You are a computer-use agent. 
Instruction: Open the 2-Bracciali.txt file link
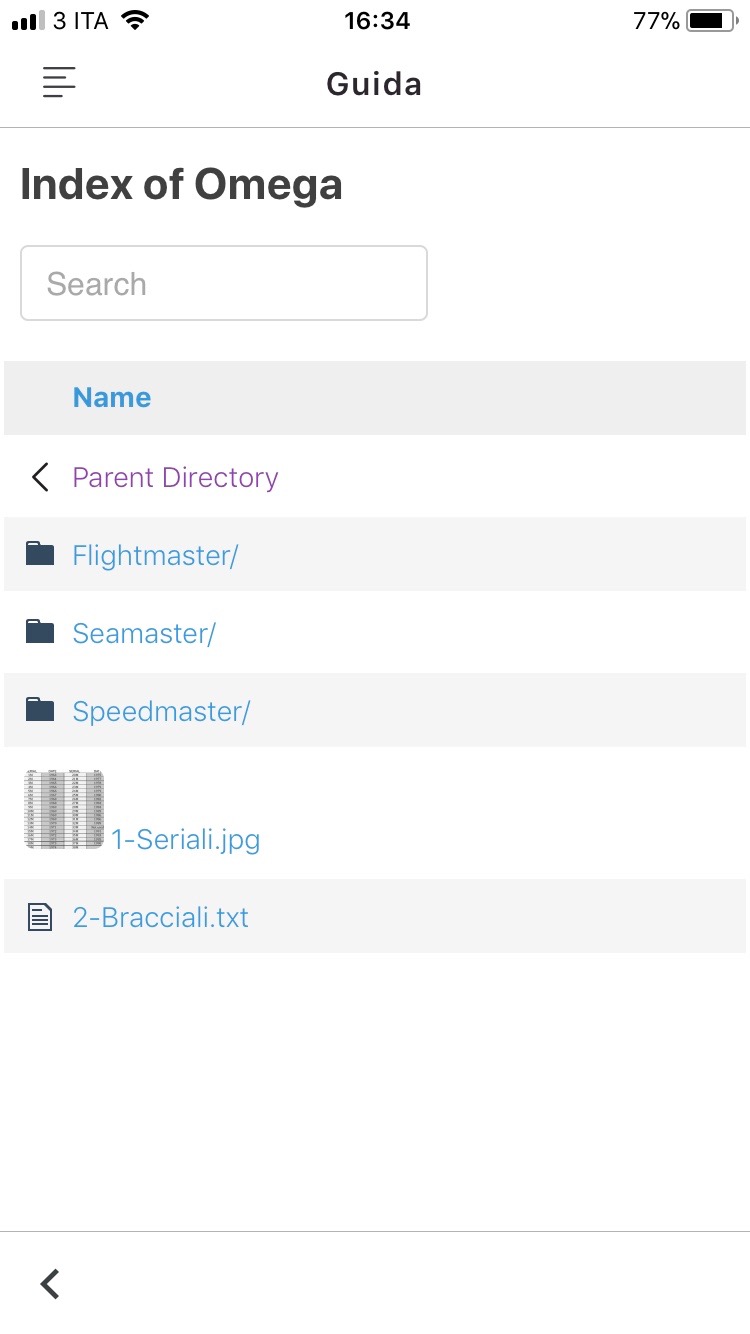point(161,917)
